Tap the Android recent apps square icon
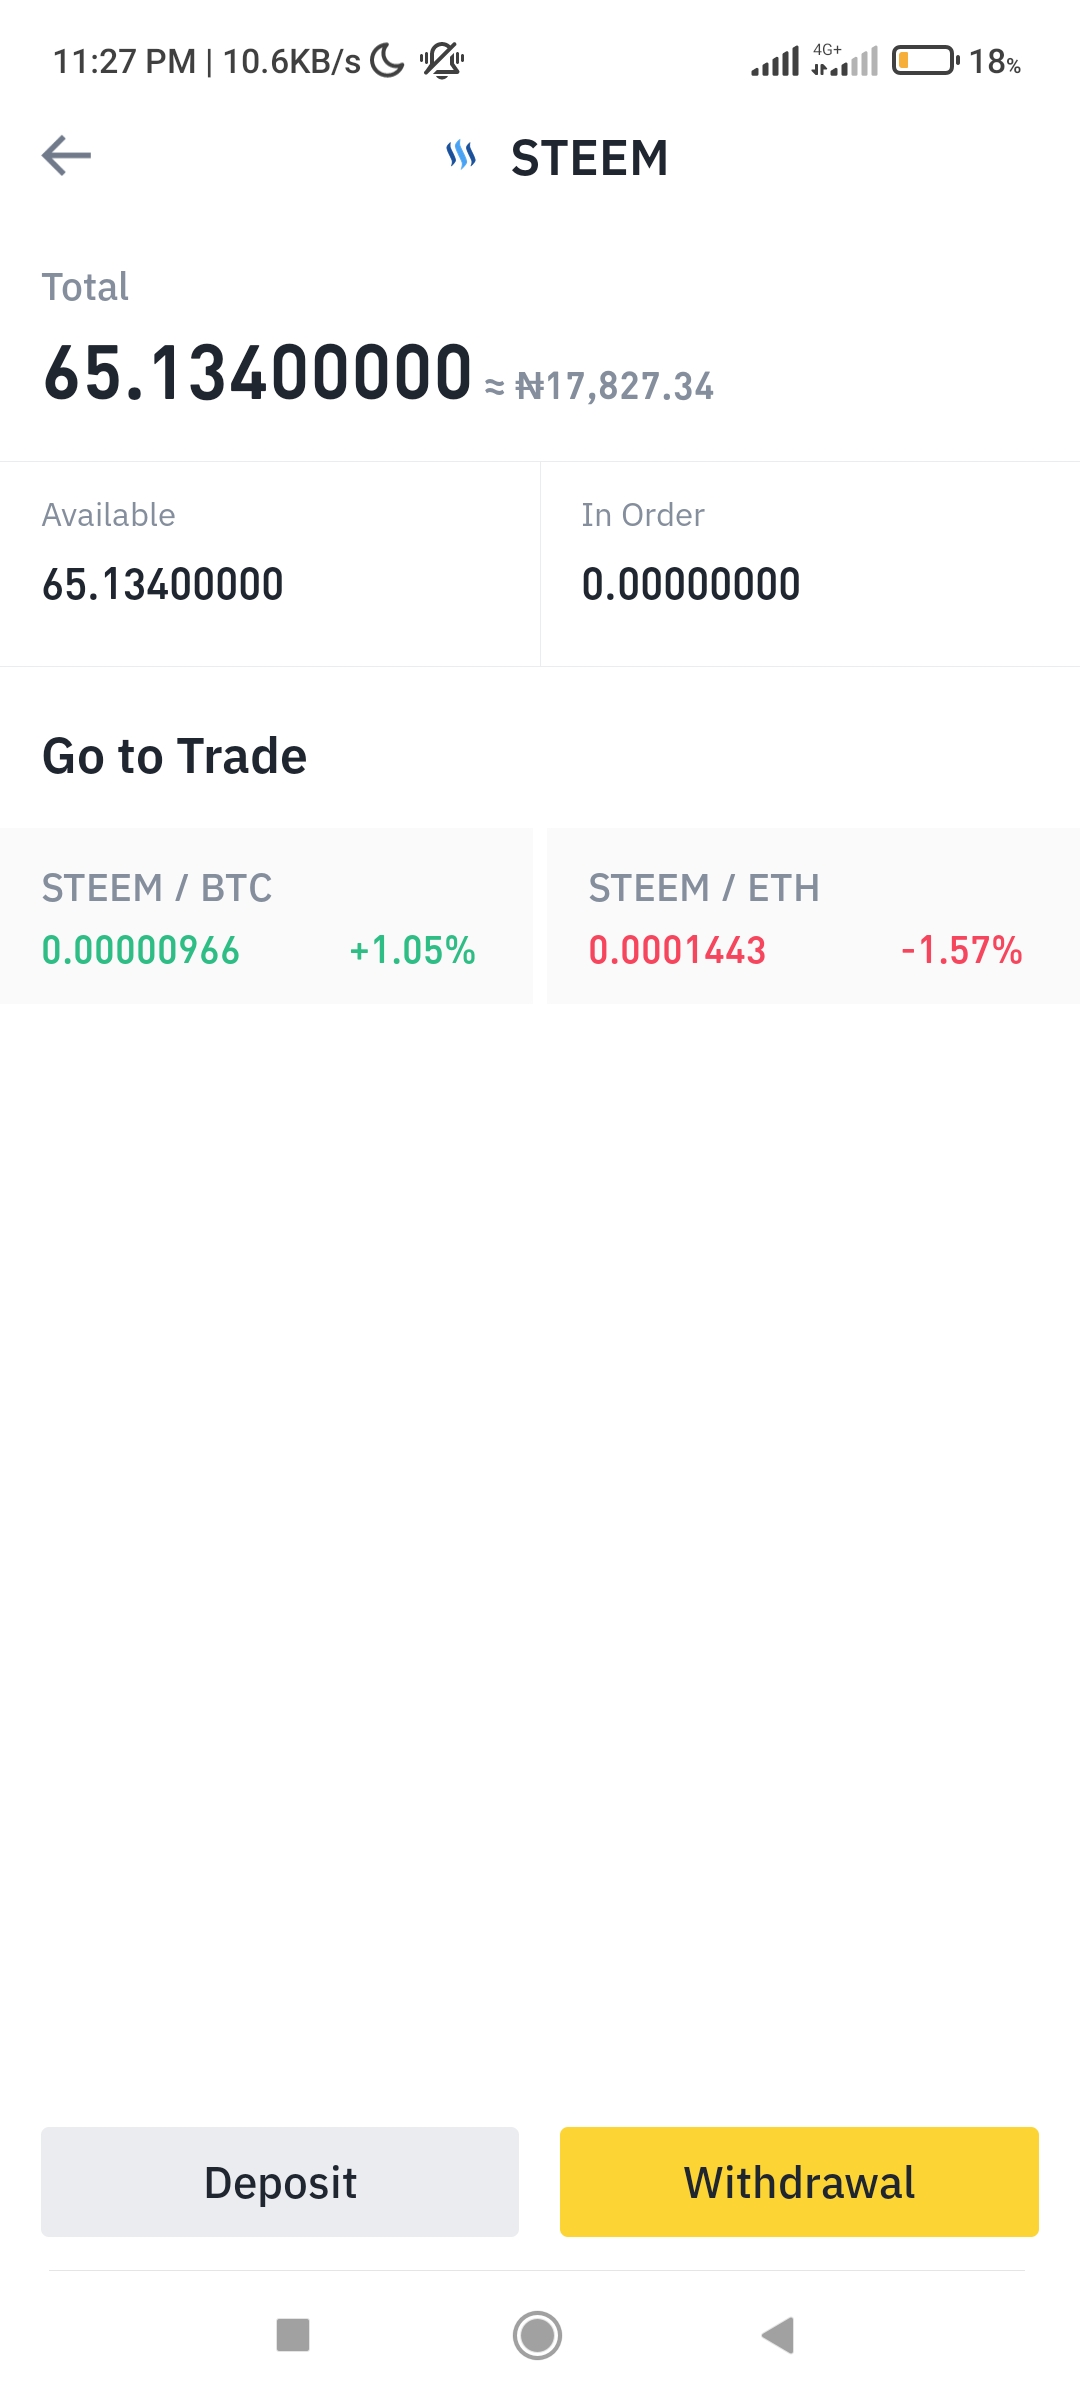Viewport: 1080px width, 2400px height. pyautogui.click(x=293, y=2335)
